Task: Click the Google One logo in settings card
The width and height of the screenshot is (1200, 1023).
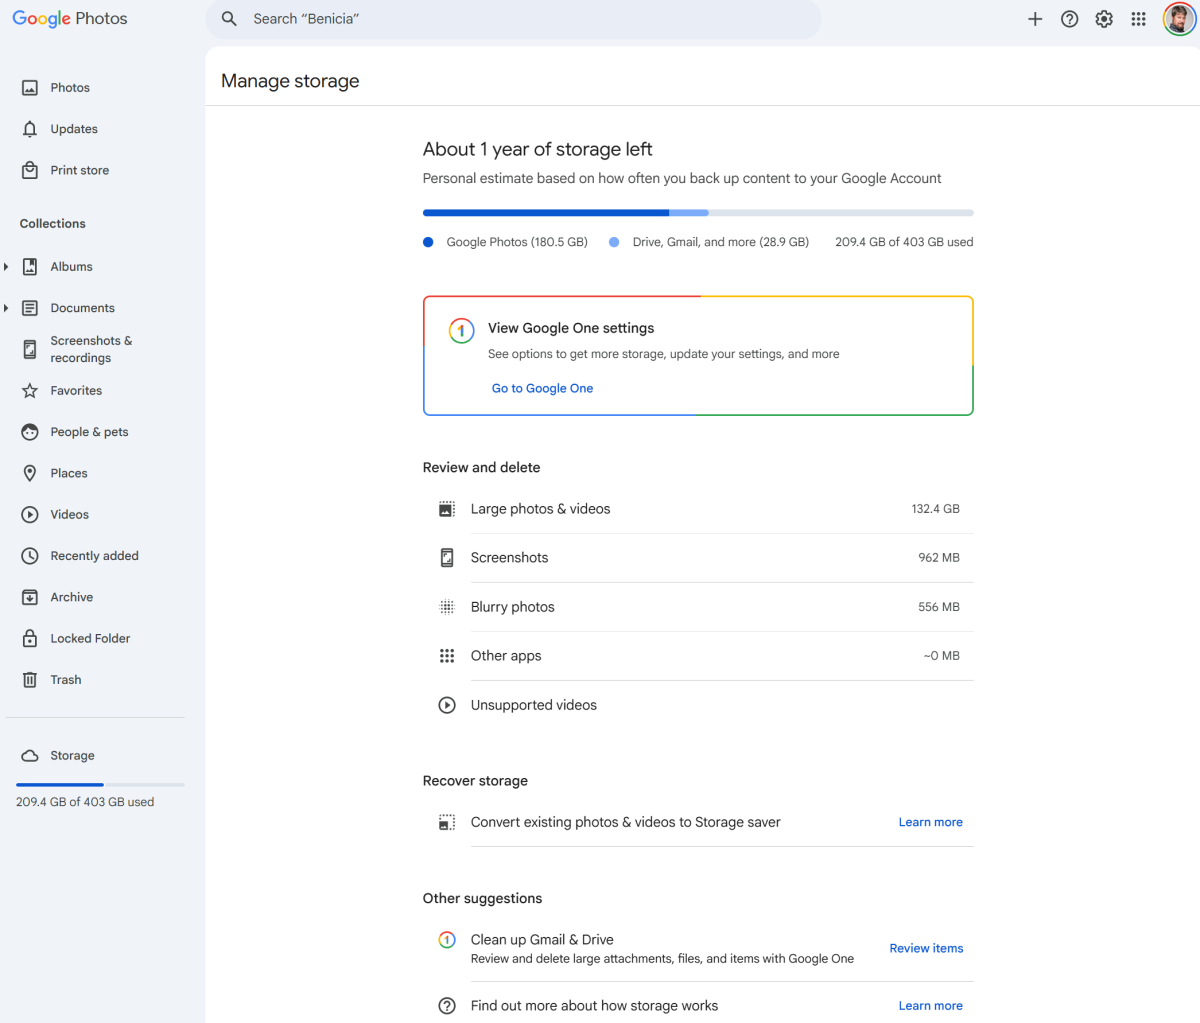Action: coord(461,331)
